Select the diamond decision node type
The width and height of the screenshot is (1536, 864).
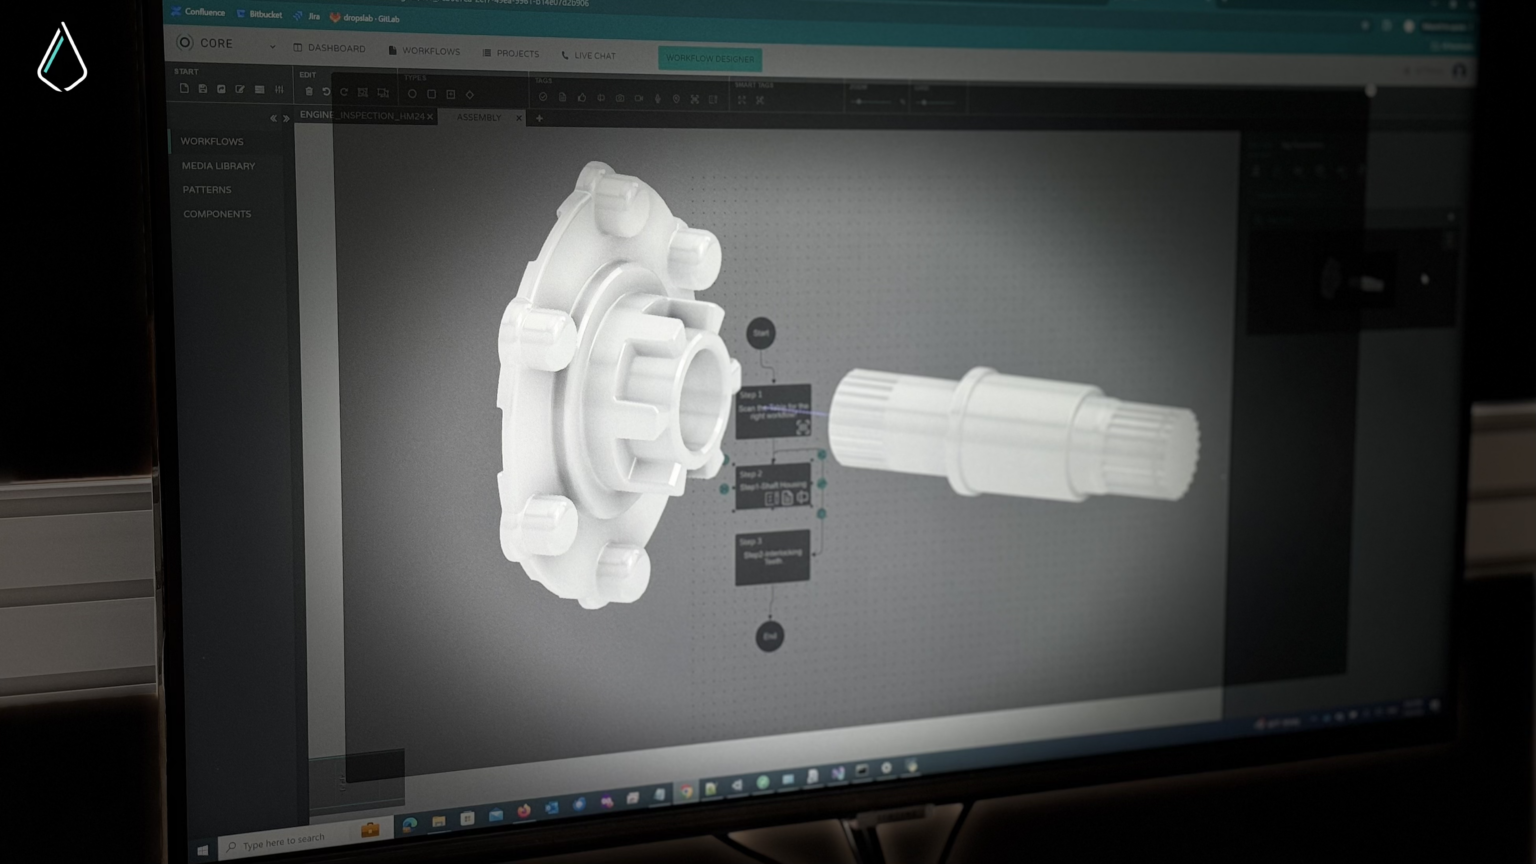(x=470, y=95)
